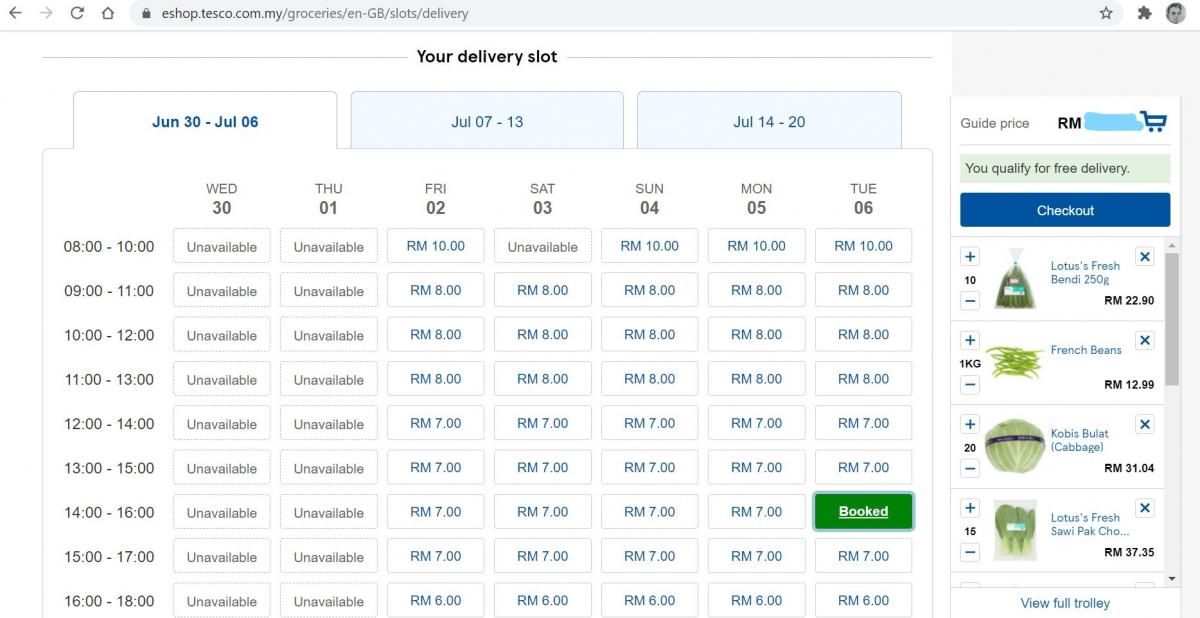The width and height of the screenshot is (1200, 618).
Task: Decrease French Beans quantity
Action: click(x=970, y=384)
